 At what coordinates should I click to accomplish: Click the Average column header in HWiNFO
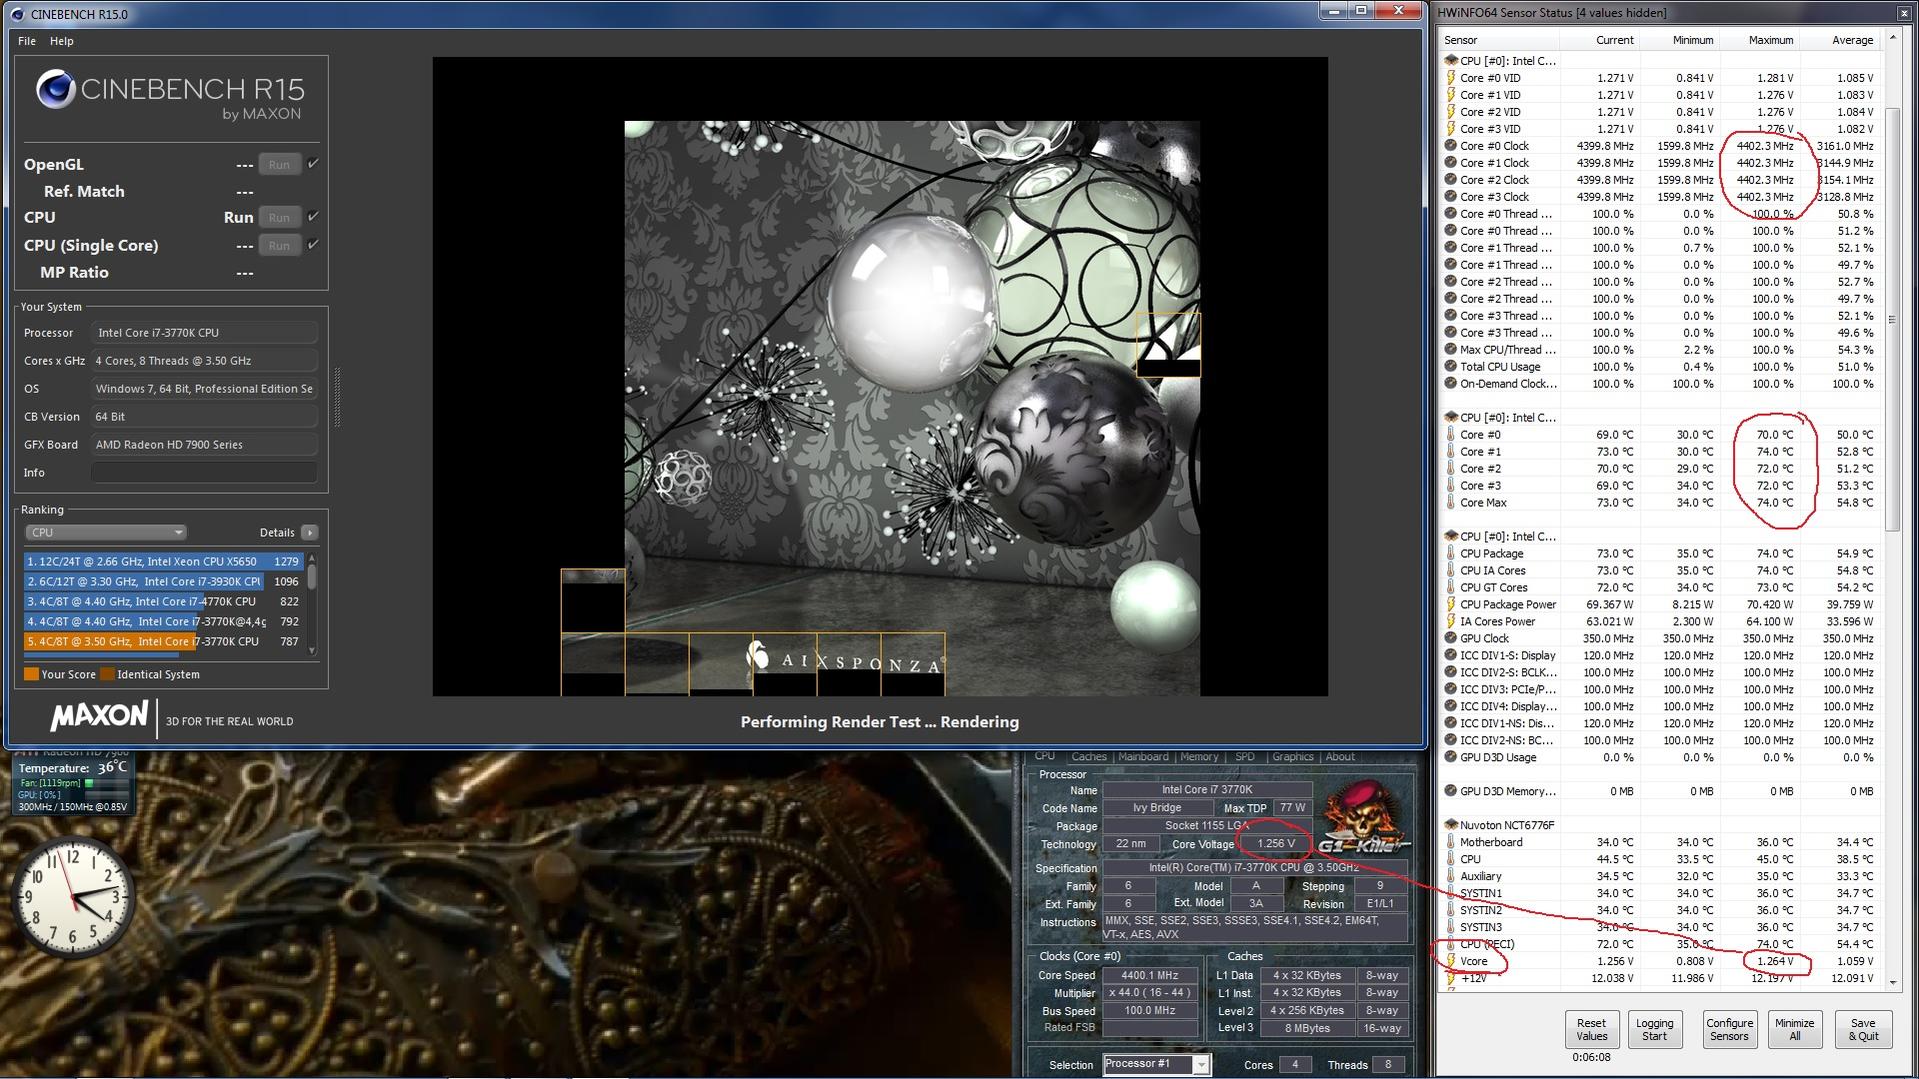(x=1839, y=40)
